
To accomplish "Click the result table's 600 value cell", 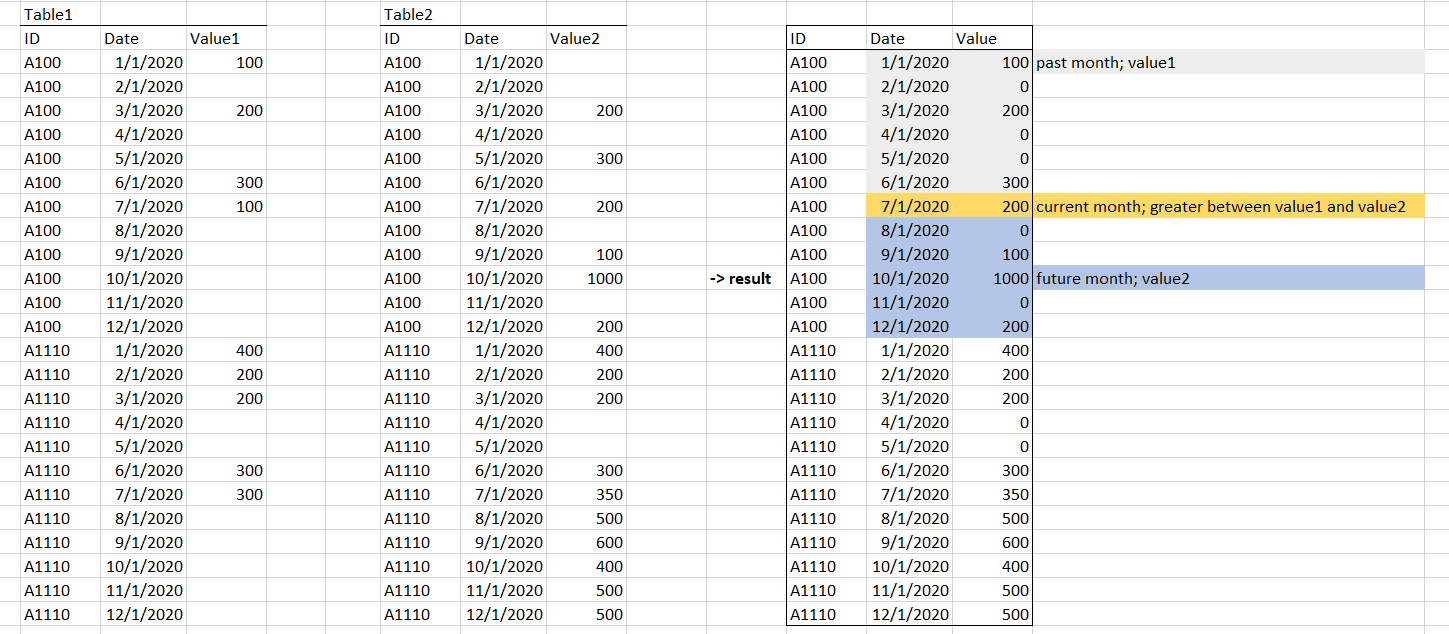I will point(992,542).
